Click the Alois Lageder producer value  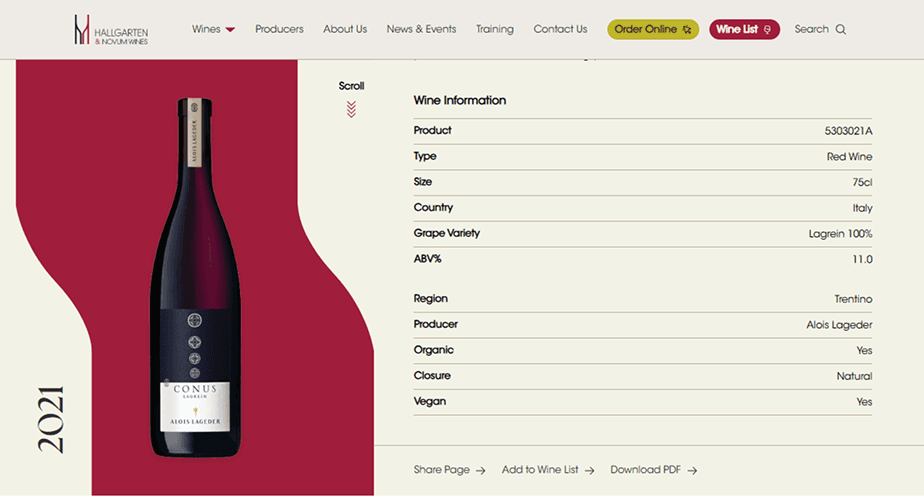839,325
